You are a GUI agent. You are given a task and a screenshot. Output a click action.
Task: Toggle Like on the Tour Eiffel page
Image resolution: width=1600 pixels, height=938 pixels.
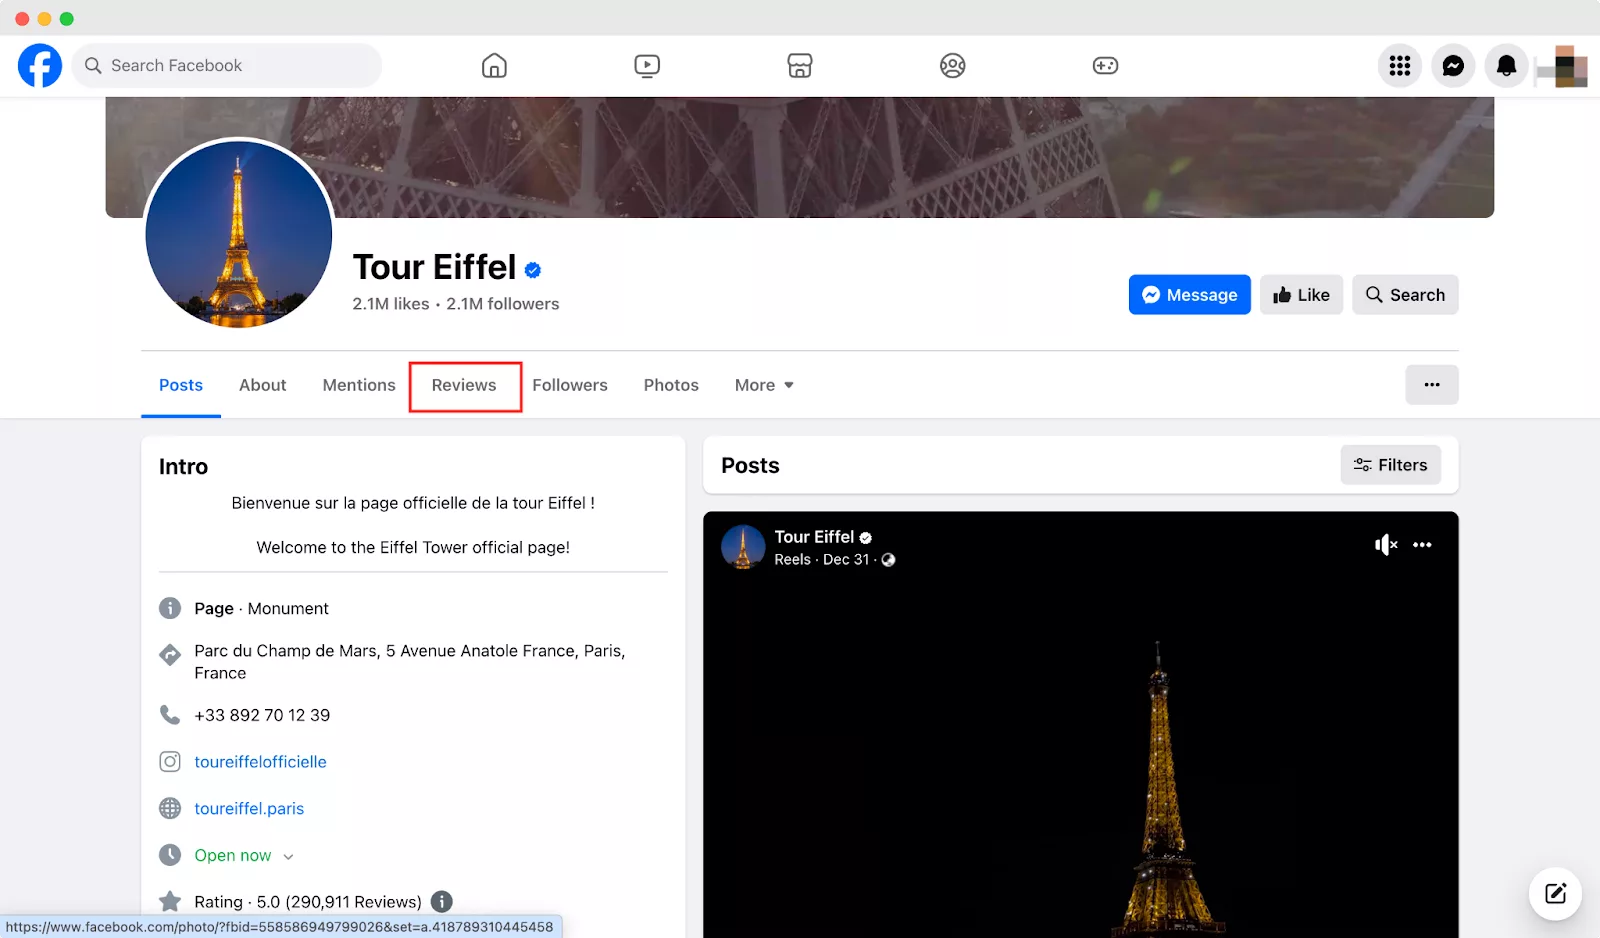[x=1301, y=295]
